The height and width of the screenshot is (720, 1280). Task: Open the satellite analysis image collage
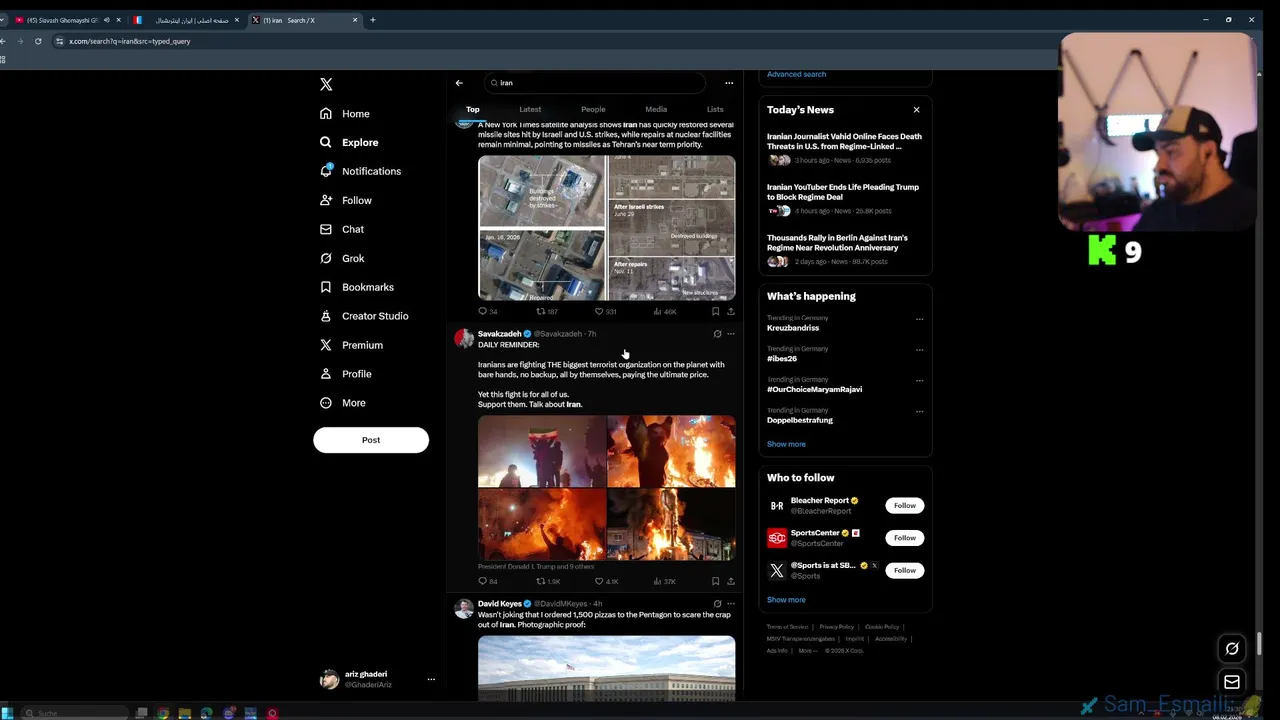pyautogui.click(x=606, y=228)
